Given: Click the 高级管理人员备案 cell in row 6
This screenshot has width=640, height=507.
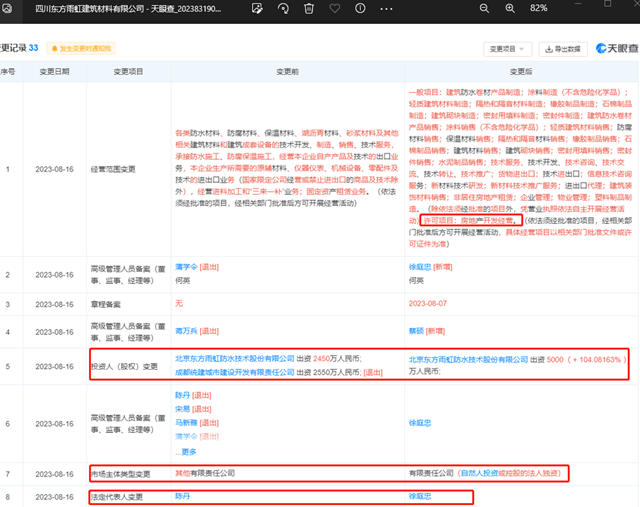Looking at the screenshot, I should tap(128, 424).
